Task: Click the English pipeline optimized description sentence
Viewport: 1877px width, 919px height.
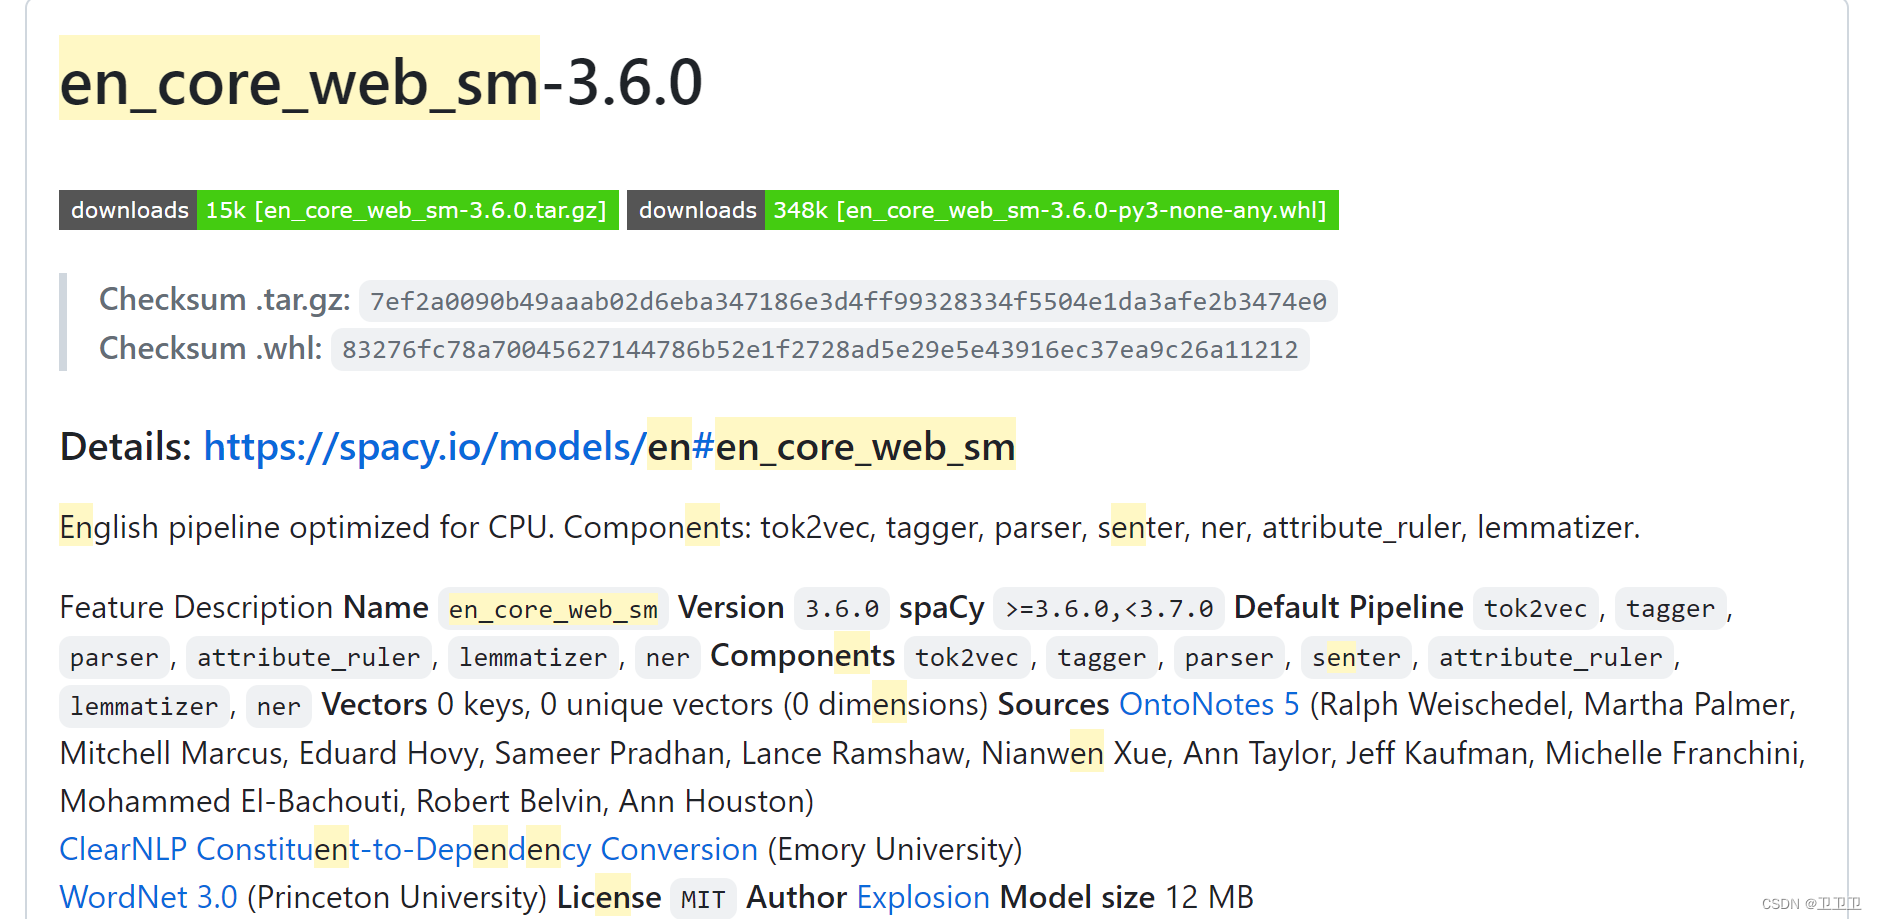Action: [x=850, y=527]
